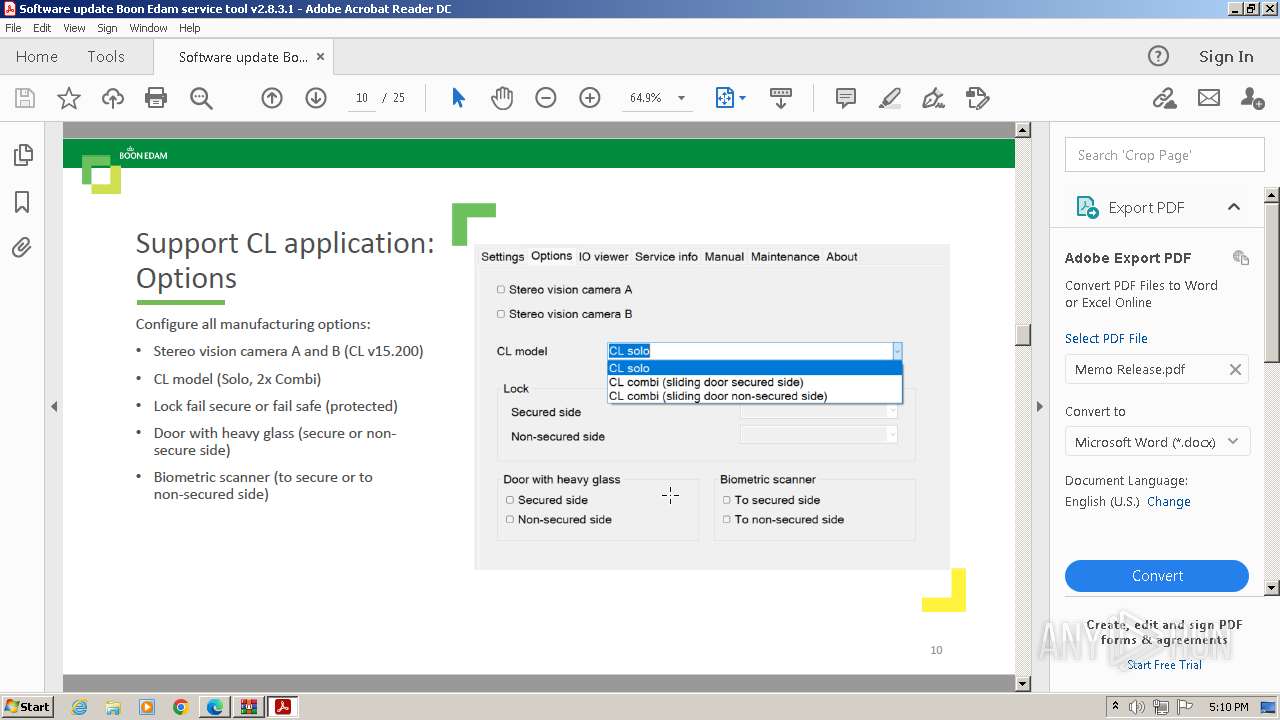Viewport: 1280px width, 720px height.
Task: Go to the next page arrow
Action: tap(316, 98)
